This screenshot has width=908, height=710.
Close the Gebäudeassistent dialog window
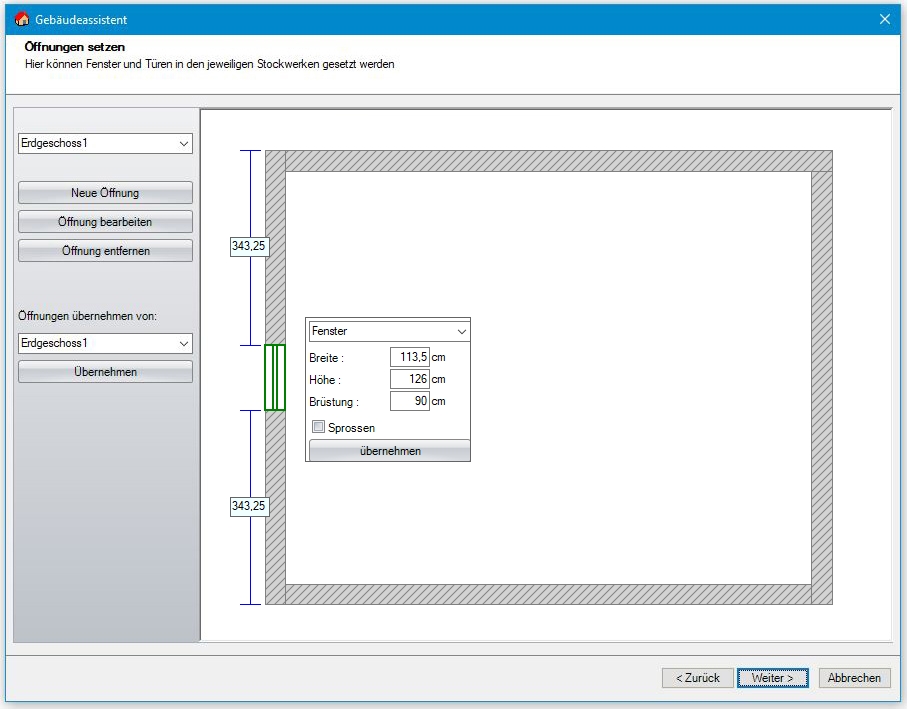coord(884,19)
